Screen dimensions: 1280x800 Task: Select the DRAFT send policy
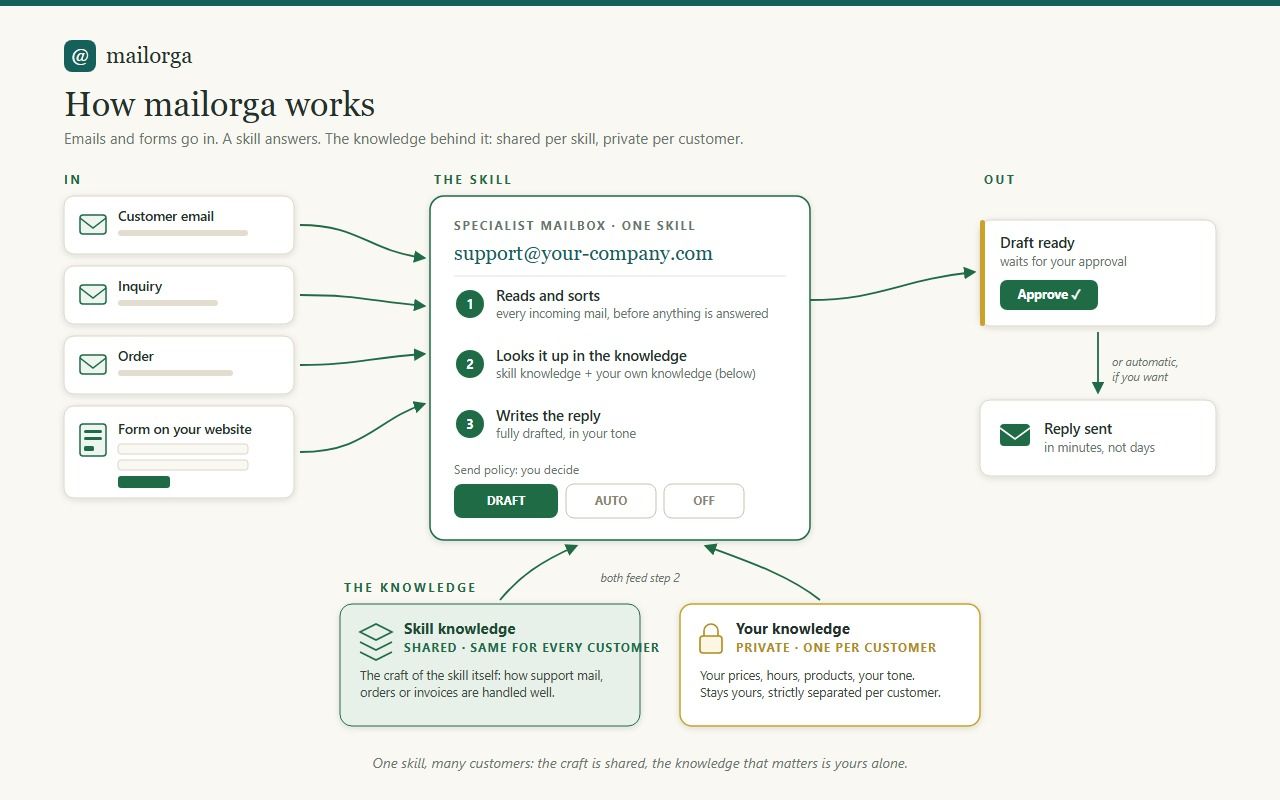point(506,501)
